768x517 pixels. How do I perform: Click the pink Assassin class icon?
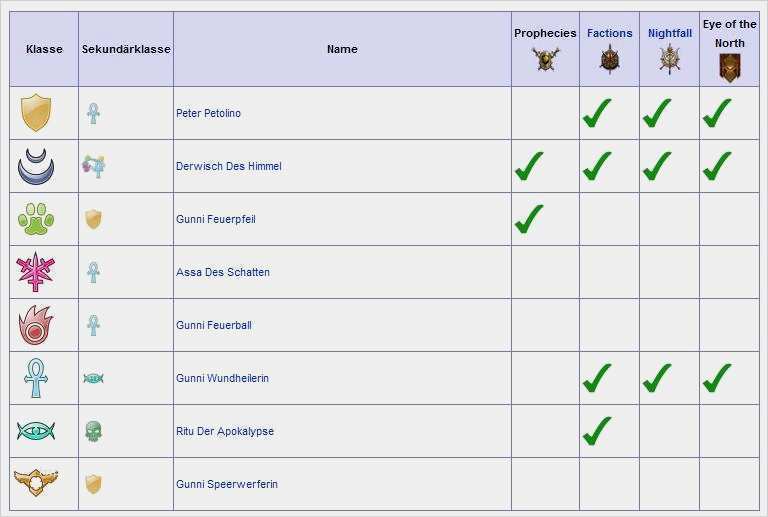pyautogui.click(x=36, y=272)
